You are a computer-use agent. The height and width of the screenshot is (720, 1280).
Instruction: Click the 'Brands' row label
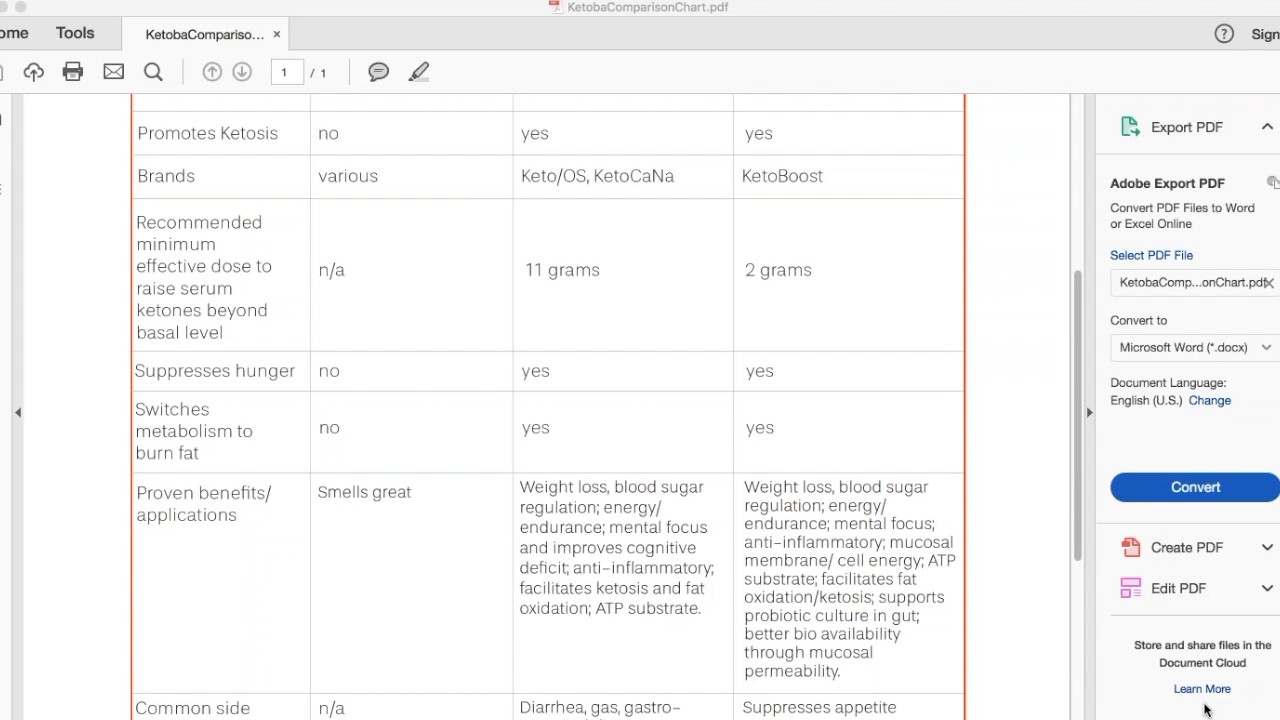tap(166, 176)
